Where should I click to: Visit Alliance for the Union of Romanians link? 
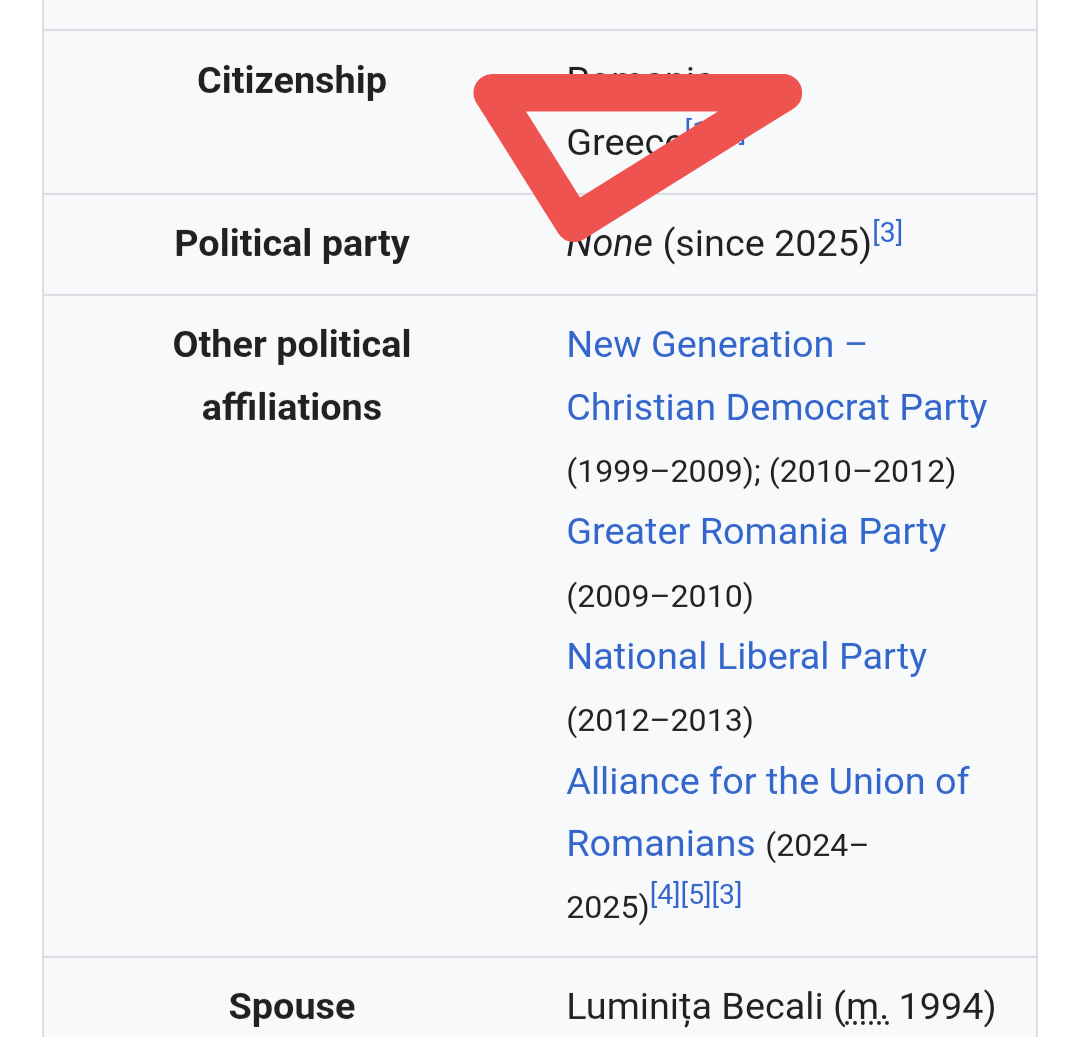767,813
